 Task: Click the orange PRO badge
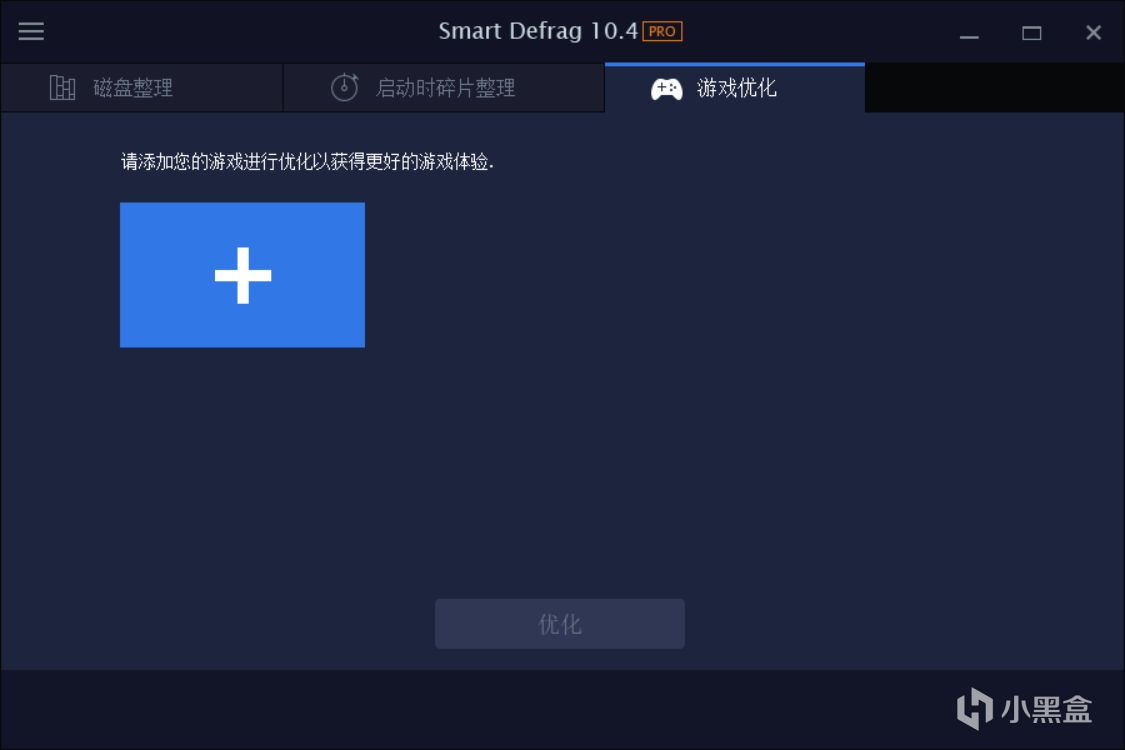[x=662, y=32]
